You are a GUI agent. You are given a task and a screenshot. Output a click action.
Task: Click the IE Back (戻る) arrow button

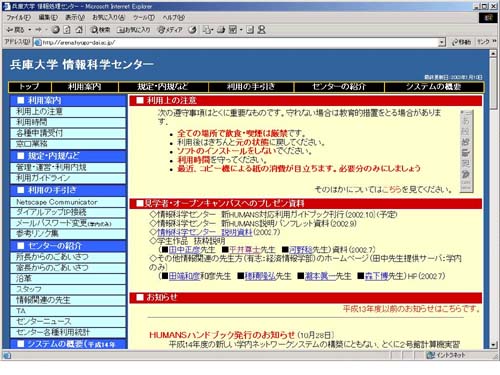pos(15,30)
